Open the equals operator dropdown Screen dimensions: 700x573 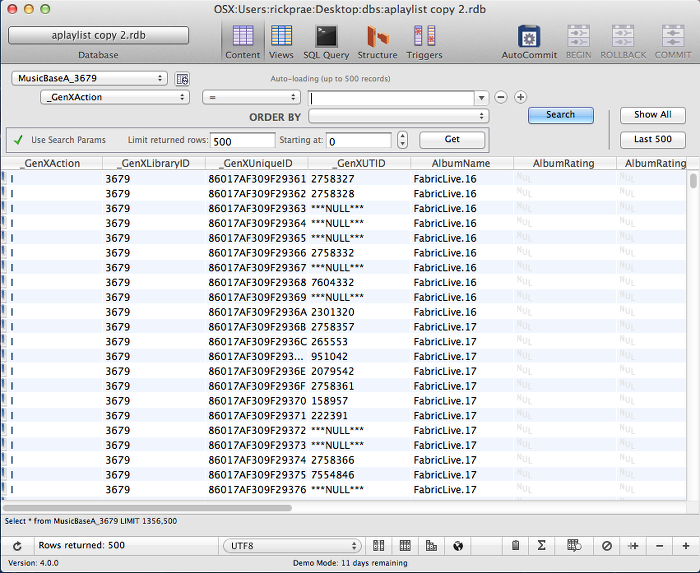pos(251,97)
